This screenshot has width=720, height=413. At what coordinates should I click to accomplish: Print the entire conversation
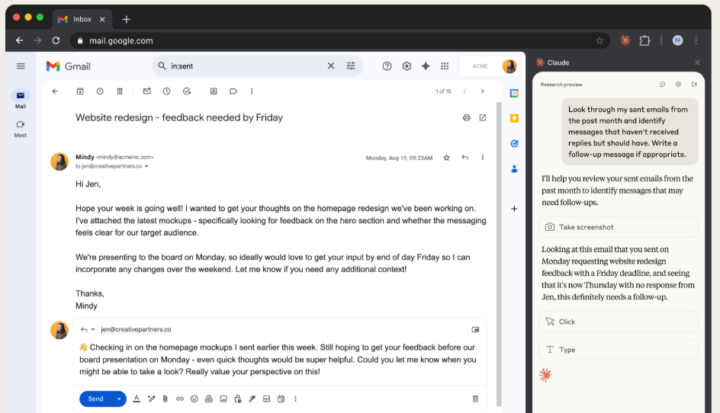[x=466, y=118]
